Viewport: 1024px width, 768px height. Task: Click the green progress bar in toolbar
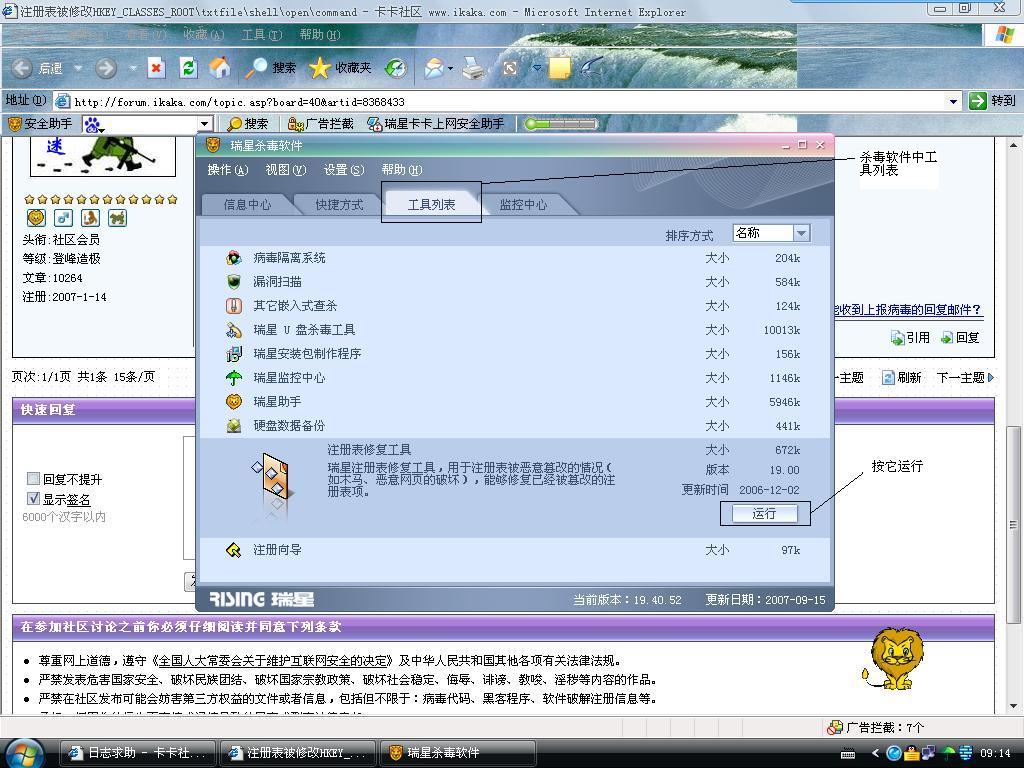coord(562,123)
